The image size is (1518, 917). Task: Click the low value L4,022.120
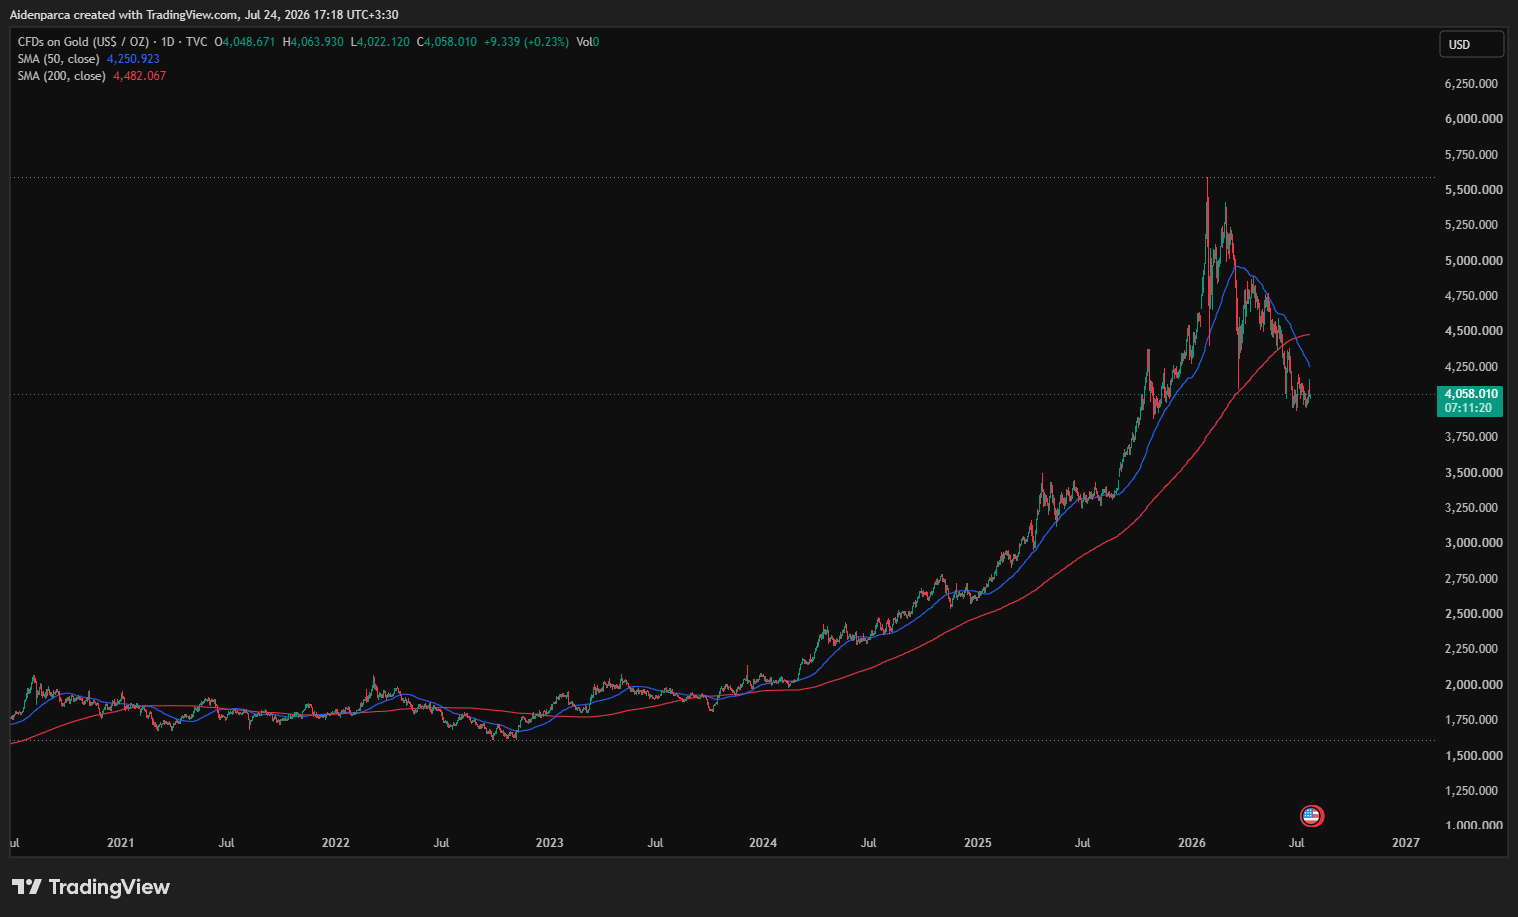pos(380,42)
